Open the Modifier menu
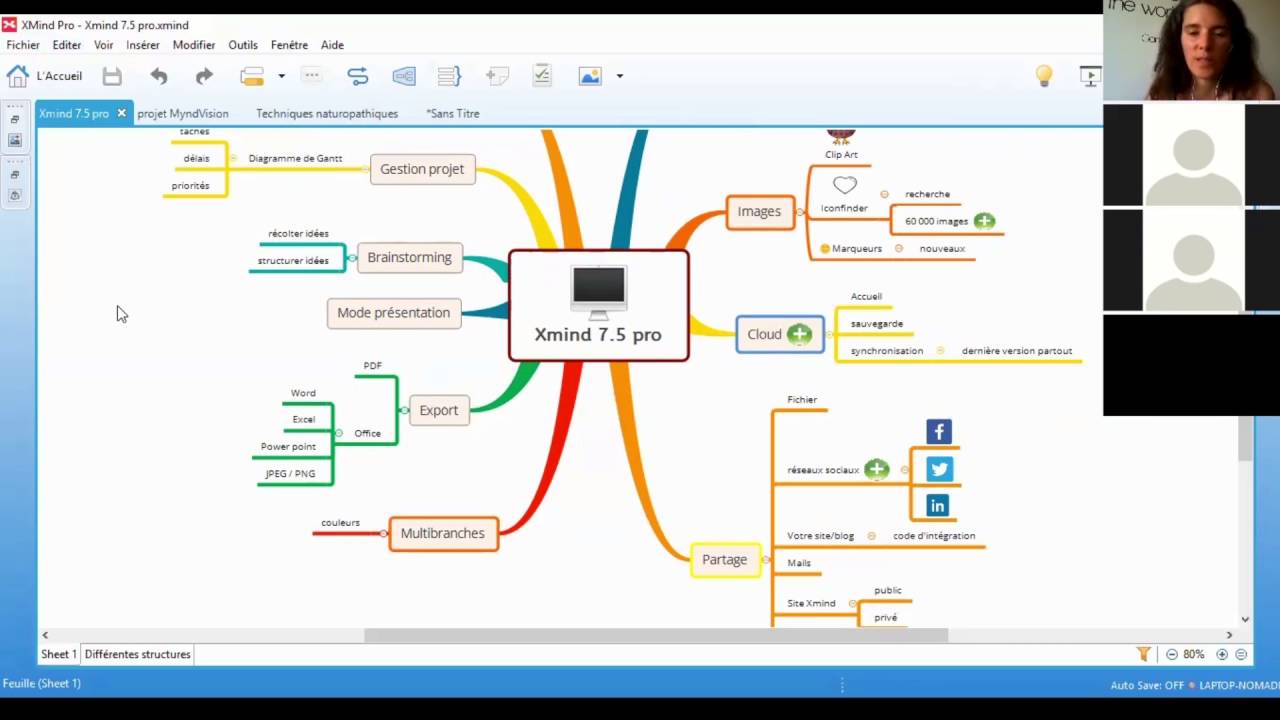Viewport: 1280px width, 720px height. point(194,45)
